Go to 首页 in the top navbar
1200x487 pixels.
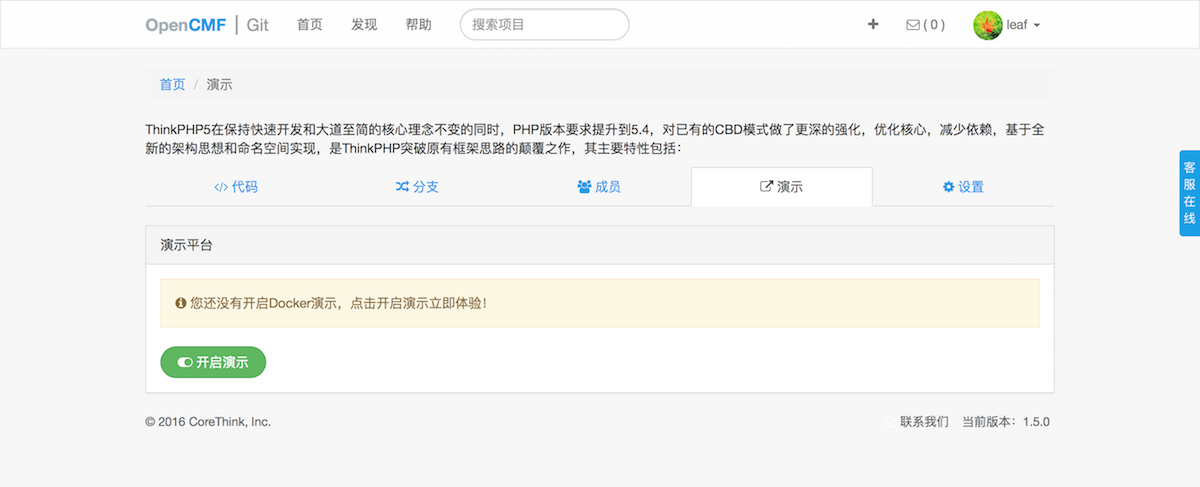310,25
